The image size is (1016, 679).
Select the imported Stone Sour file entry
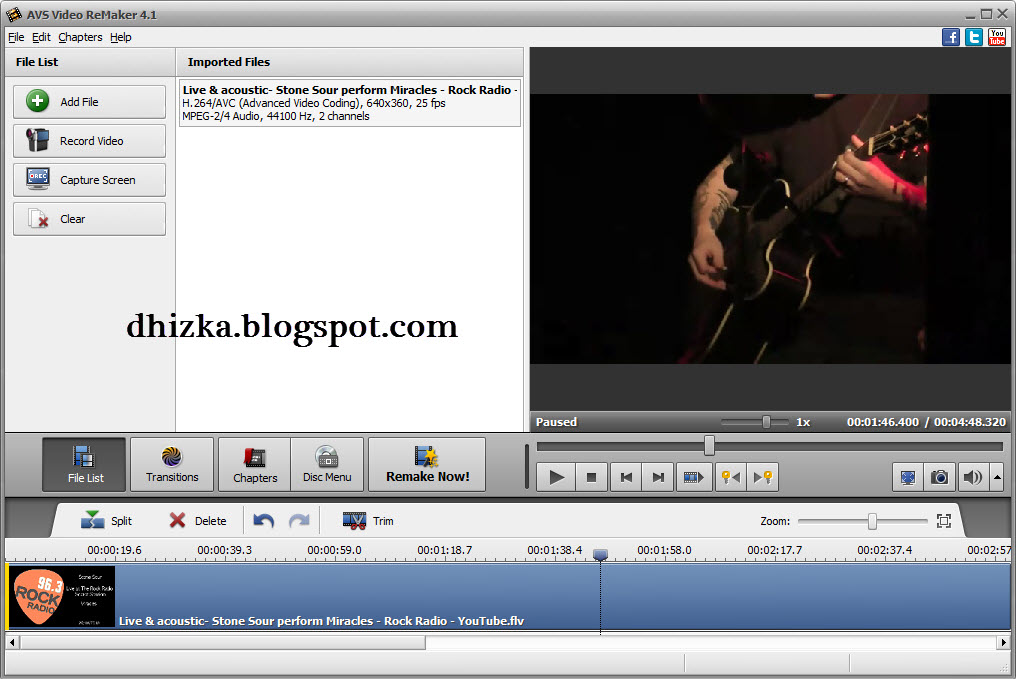click(x=350, y=103)
